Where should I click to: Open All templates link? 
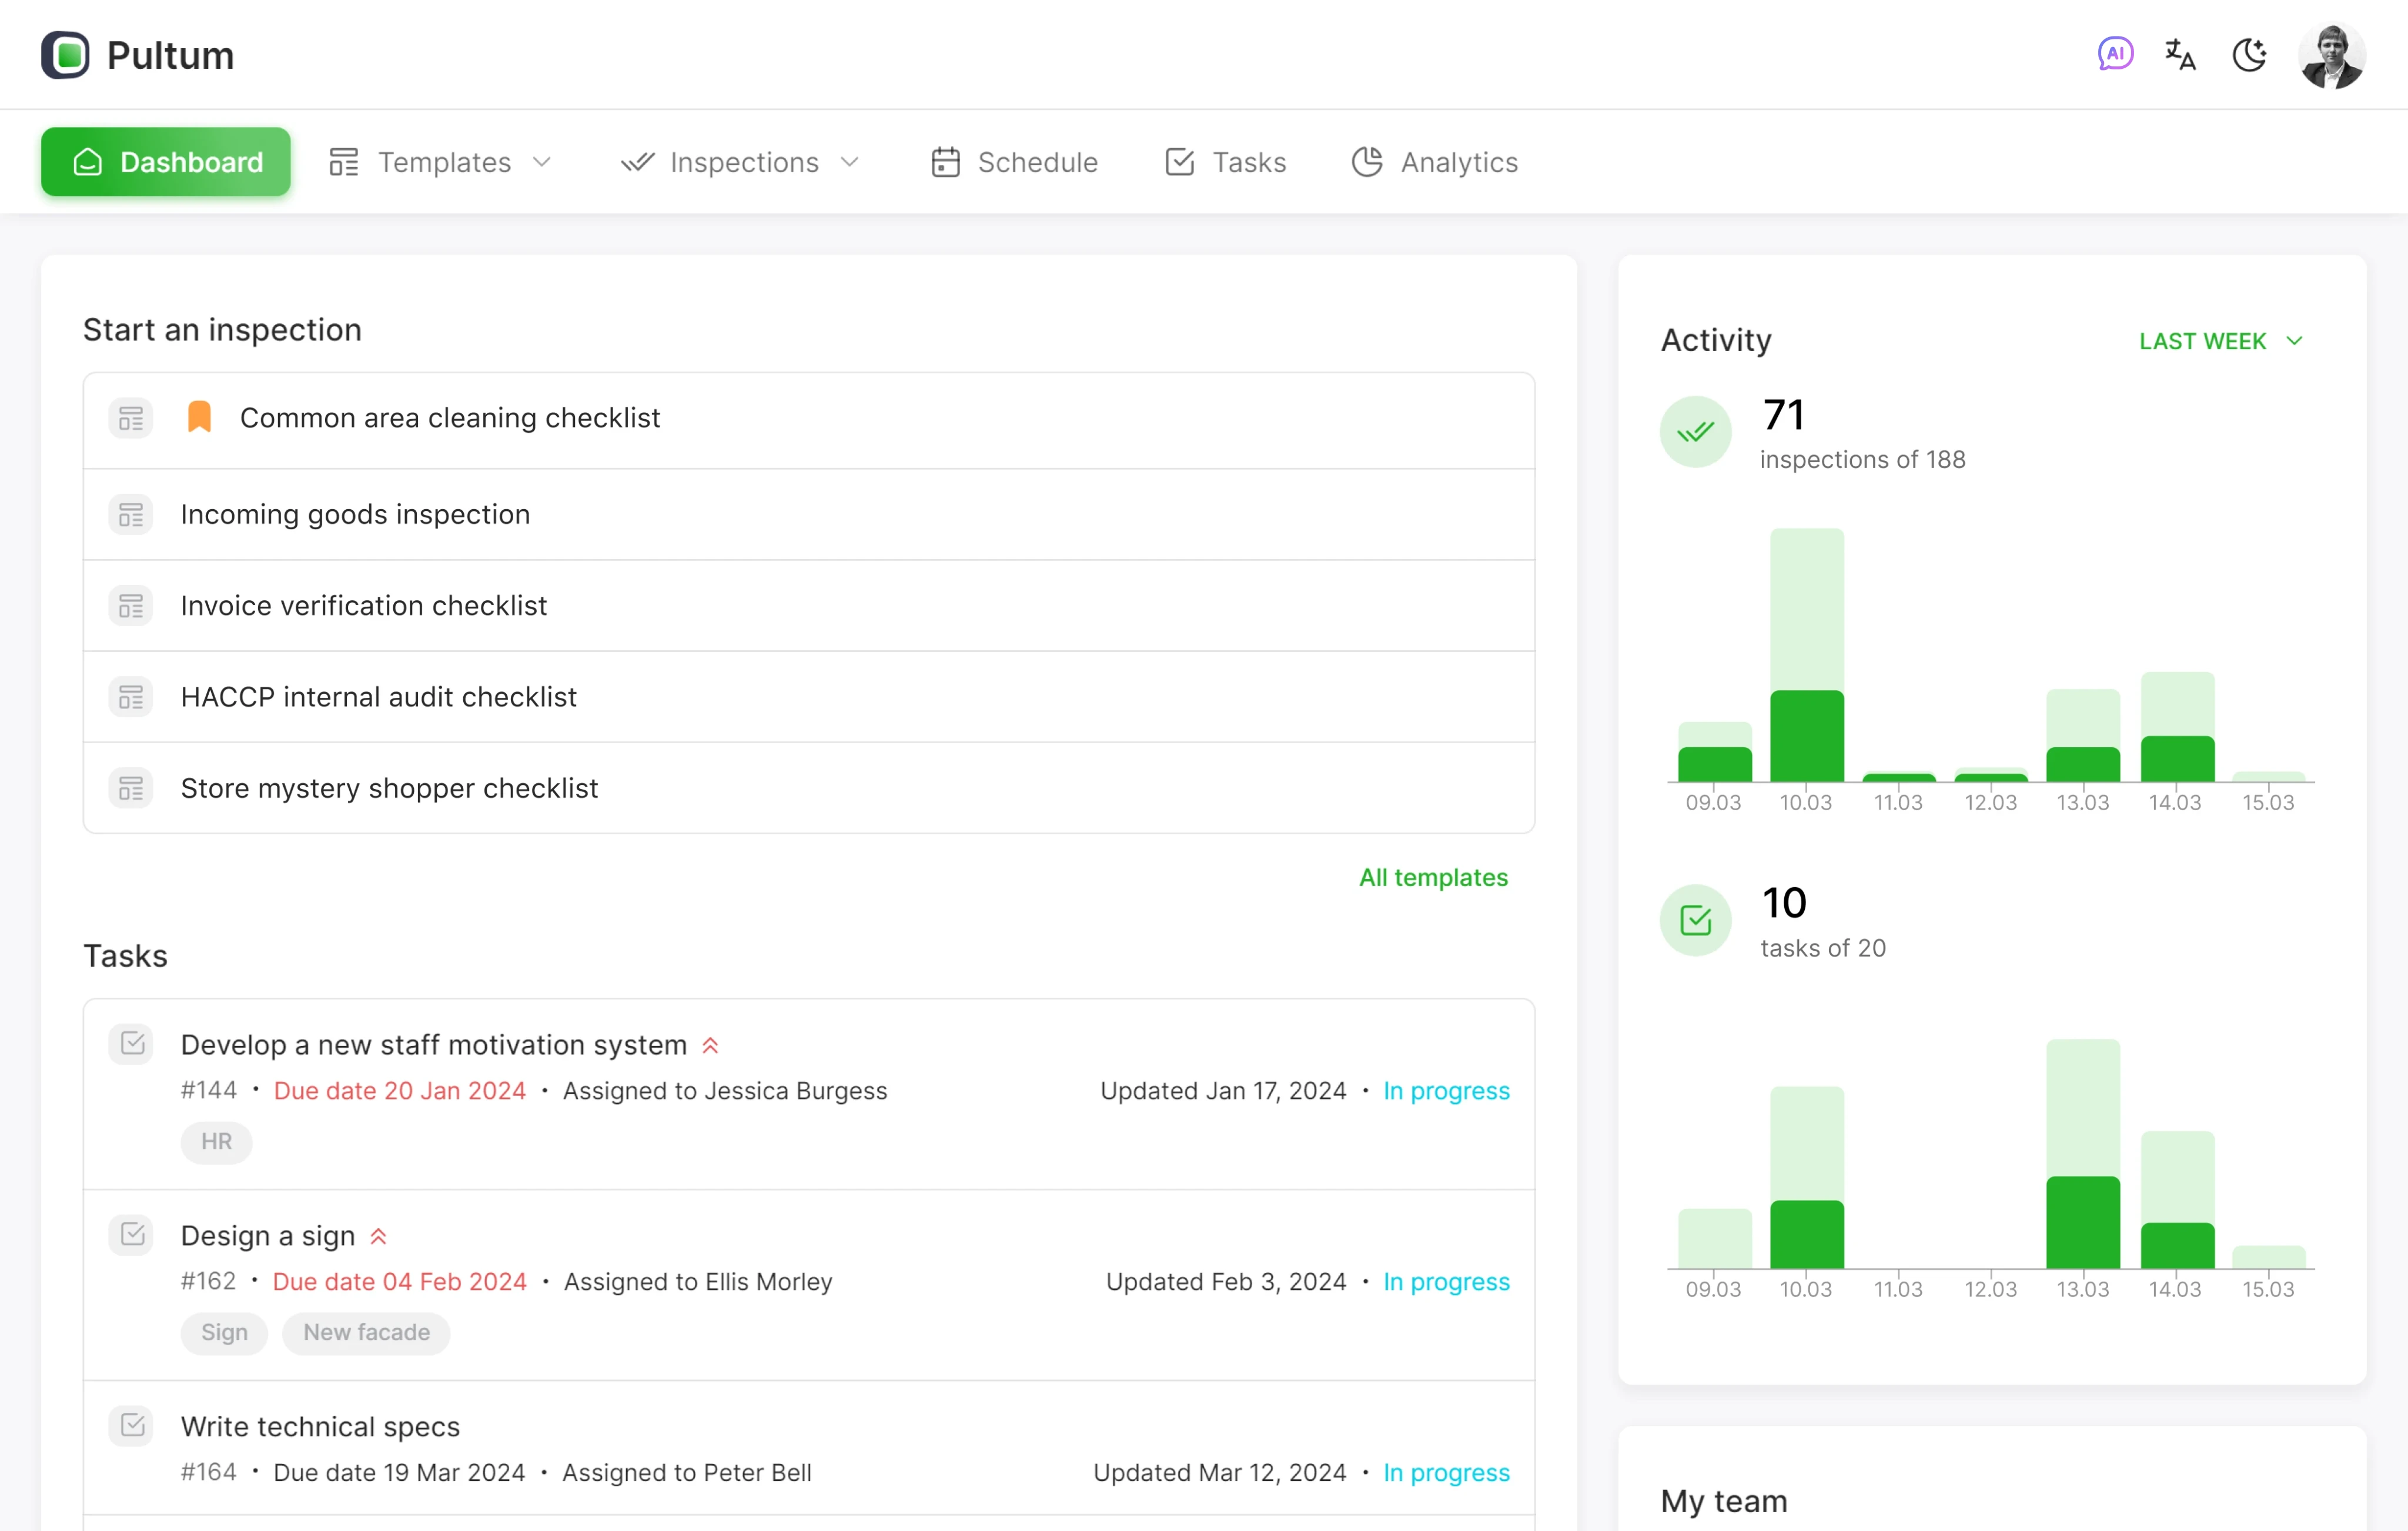1433,877
